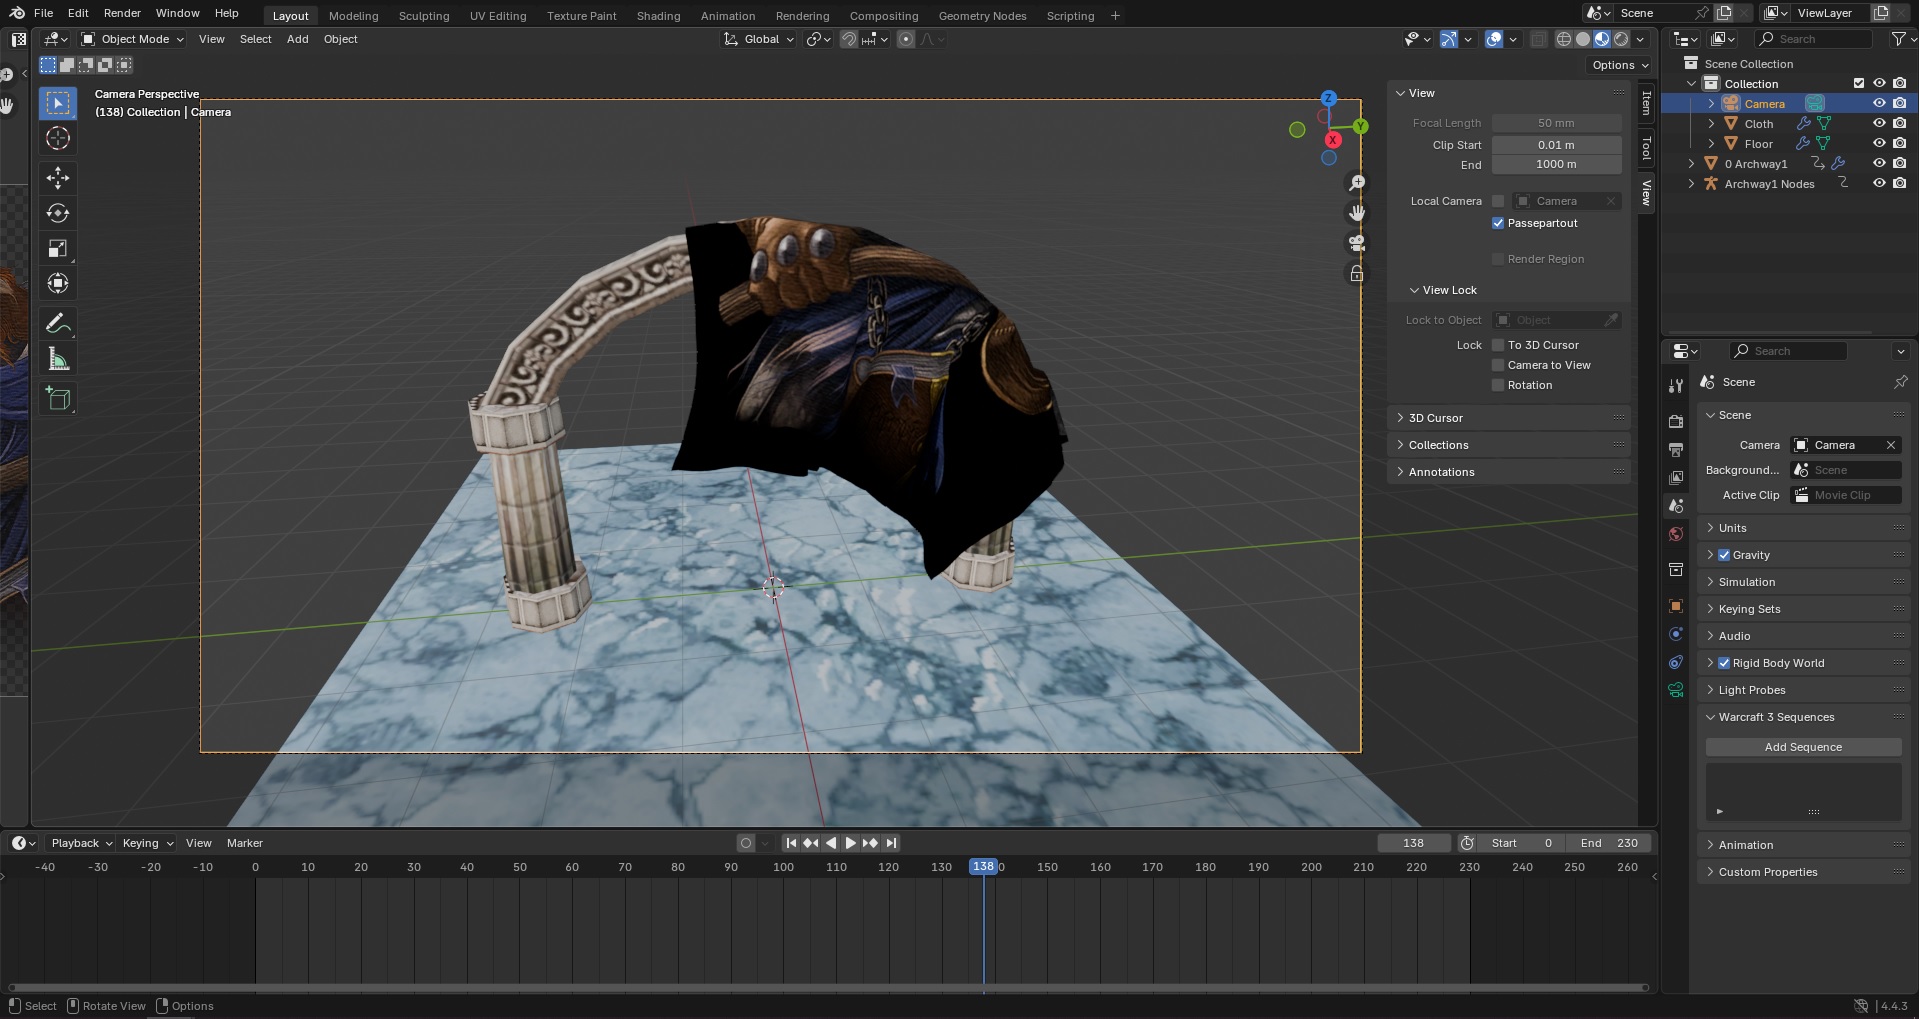1919x1019 pixels.
Task: Enable Lock Camera to View
Action: pos(1498,365)
